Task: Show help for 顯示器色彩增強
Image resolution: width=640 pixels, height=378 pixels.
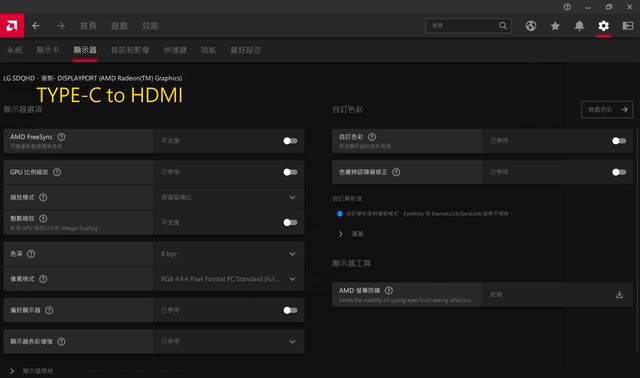Action: click(61, 341)
